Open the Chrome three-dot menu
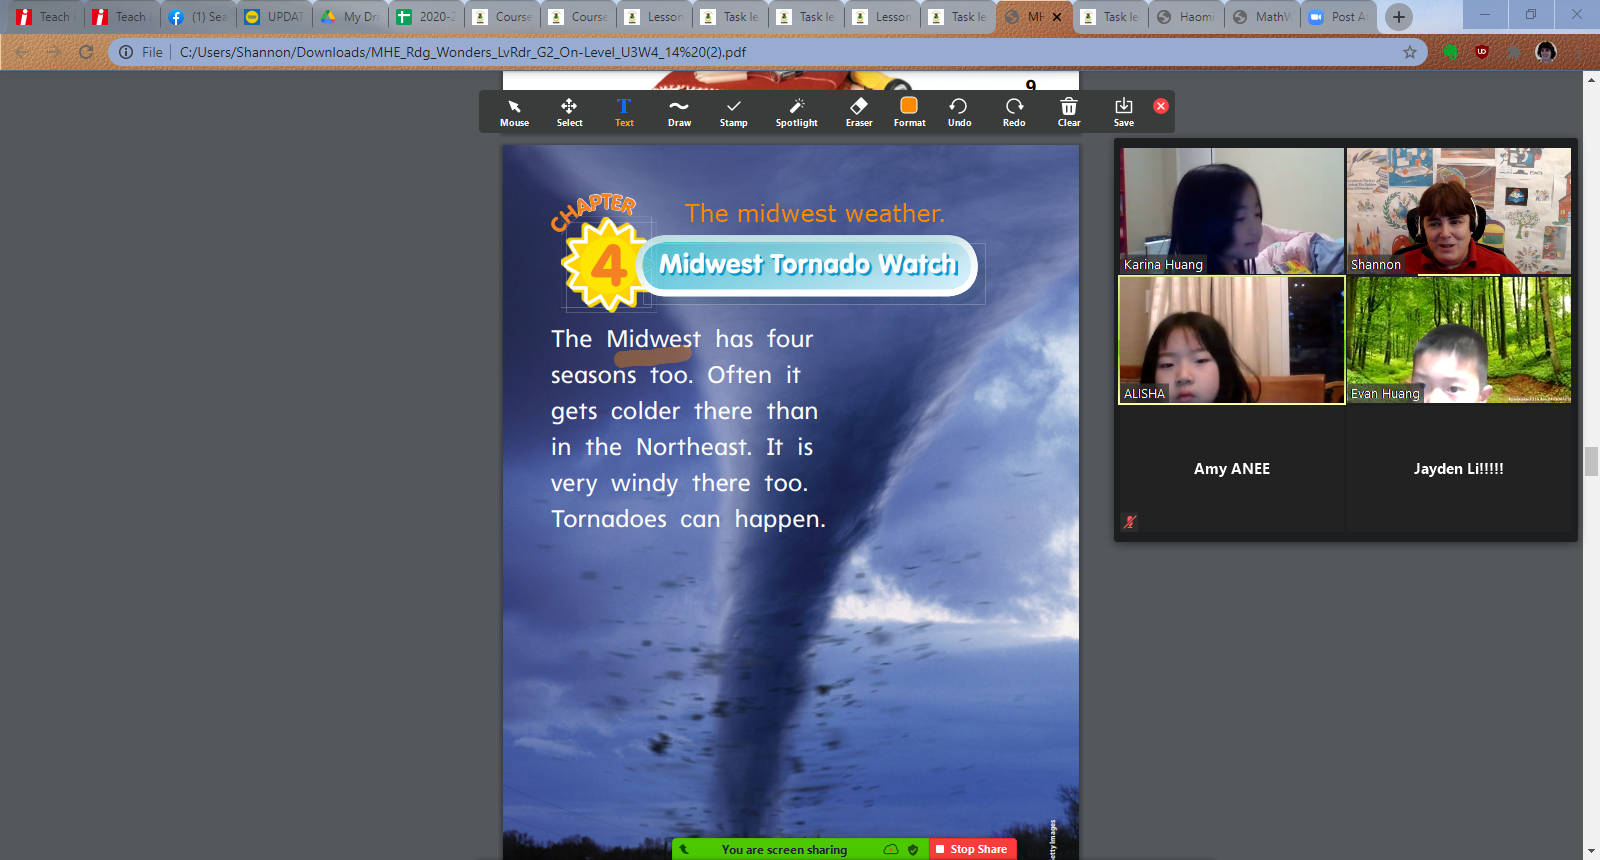The width and height of the screenshot is (1600, 860). pos(1578,52)
